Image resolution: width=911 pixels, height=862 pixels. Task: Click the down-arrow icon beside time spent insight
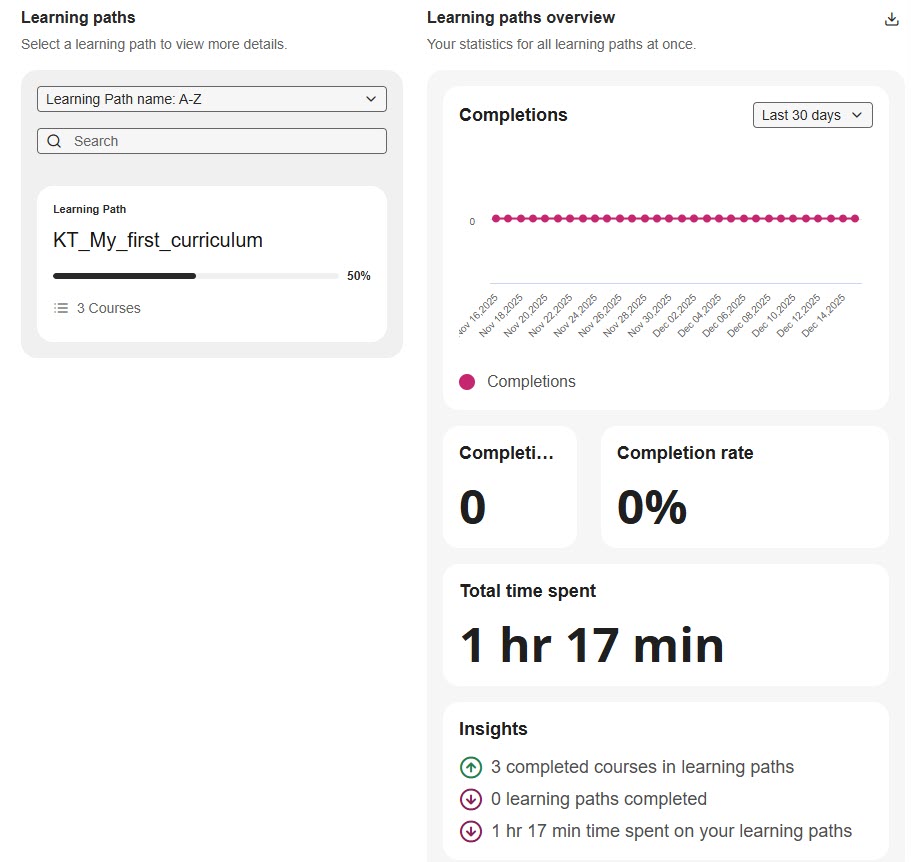pos(470,831)
